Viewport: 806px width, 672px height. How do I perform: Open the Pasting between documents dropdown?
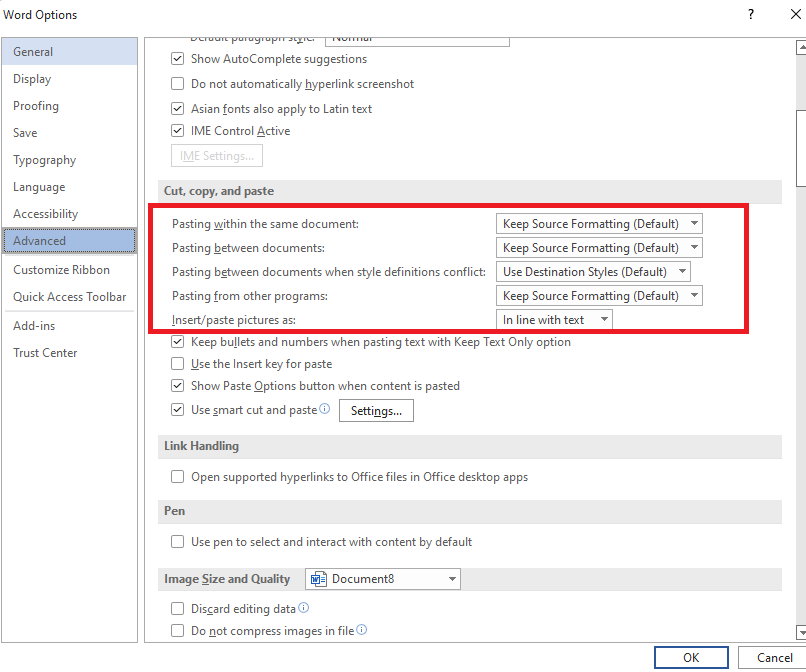click(x=695, y=247)
